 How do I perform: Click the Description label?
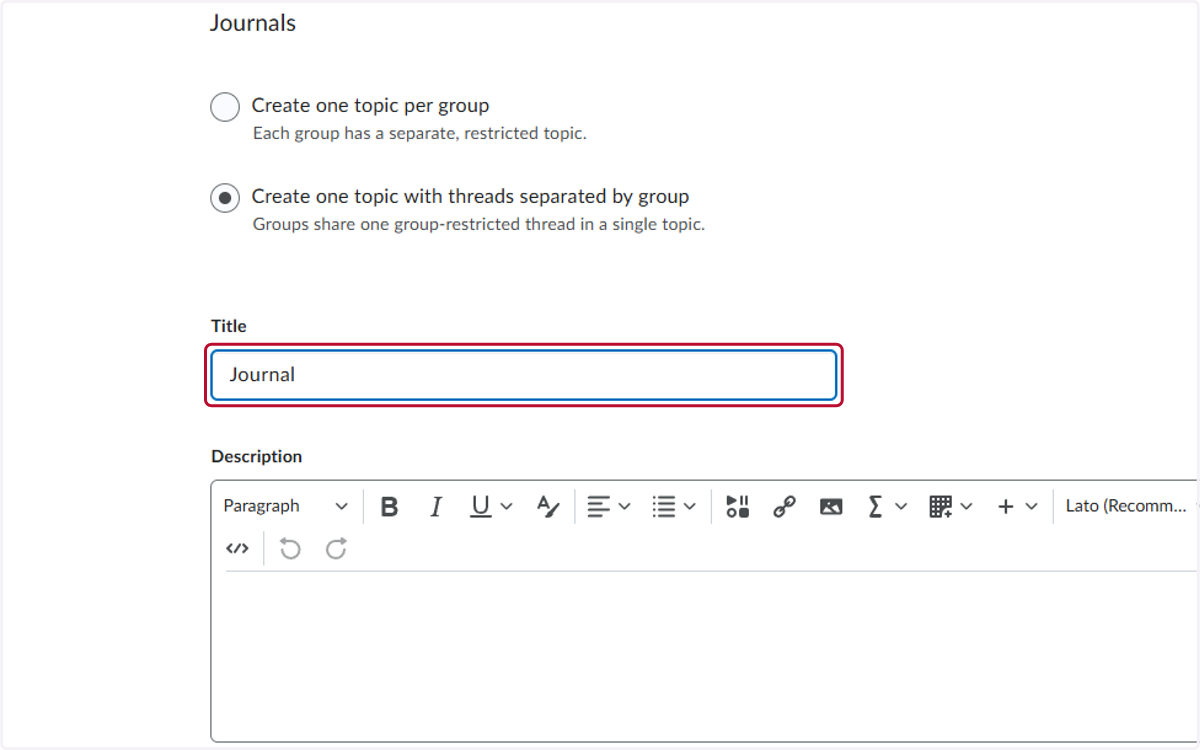tap(257, 456)
